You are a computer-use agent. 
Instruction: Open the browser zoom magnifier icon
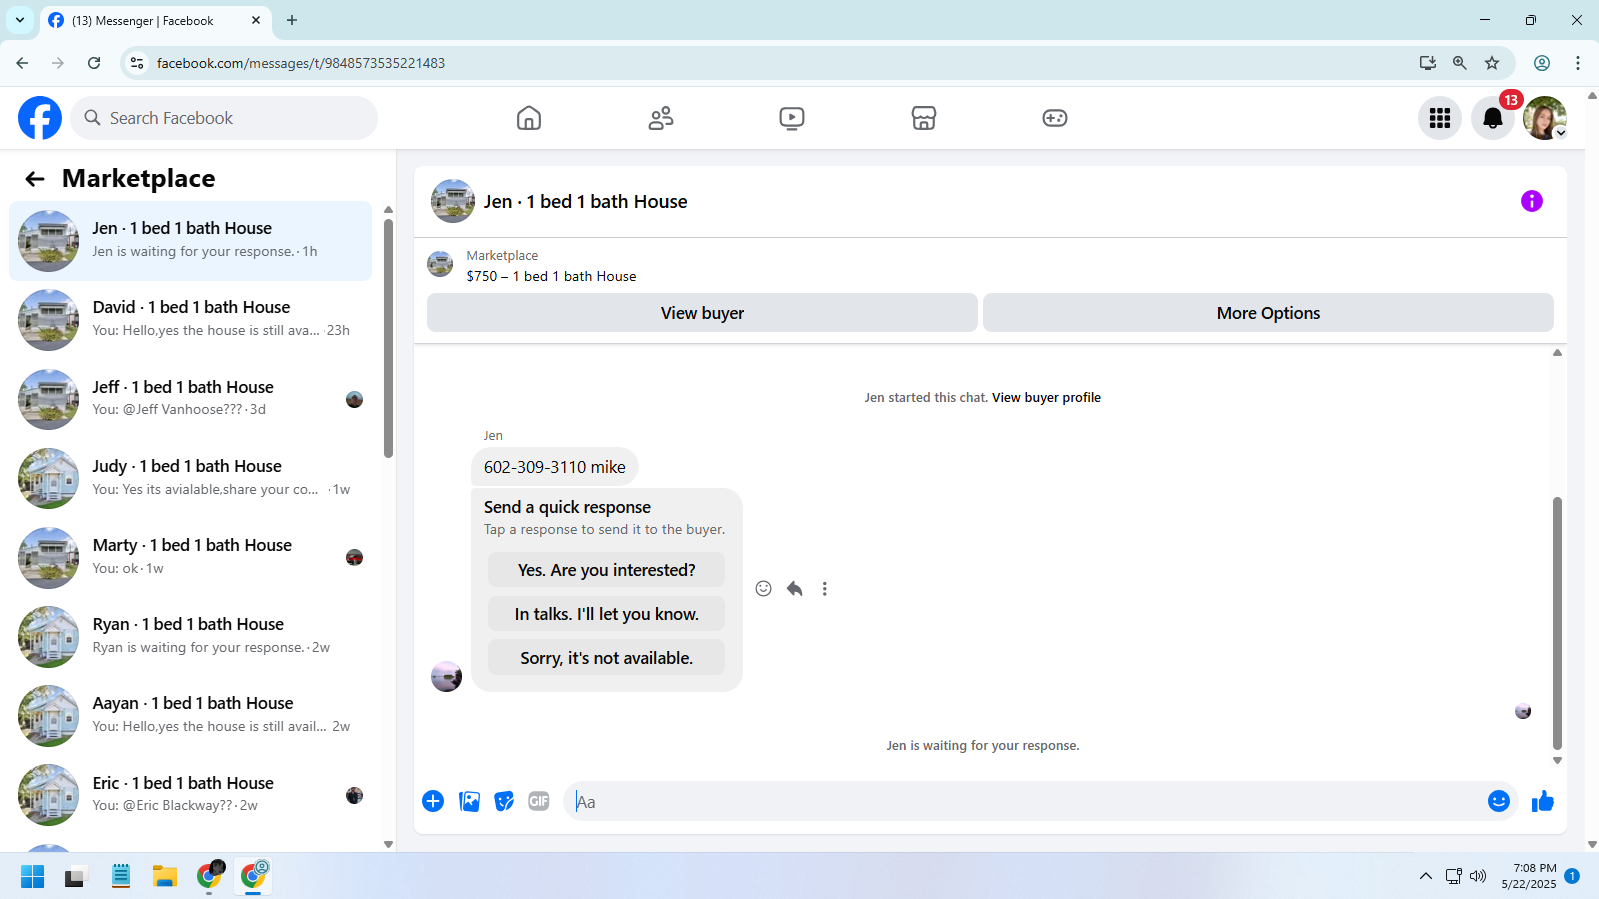click(x=1460, y=63)
